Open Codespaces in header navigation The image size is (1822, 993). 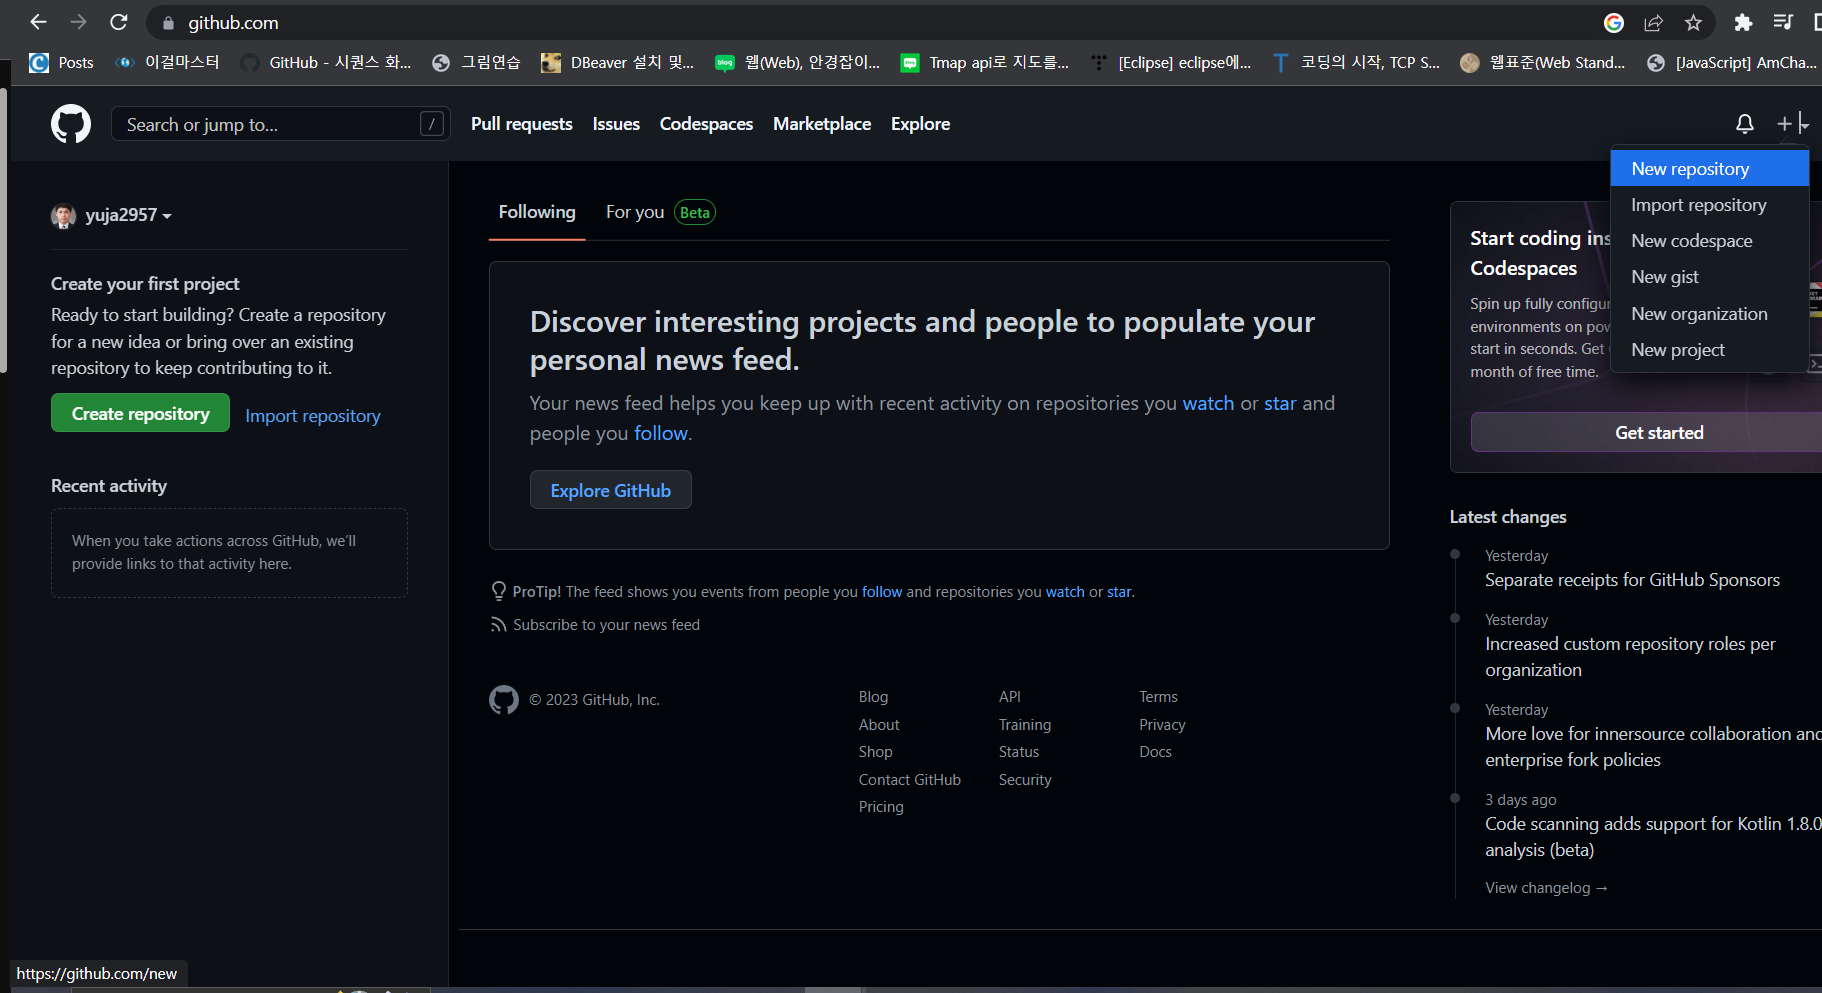click(706, 124)
